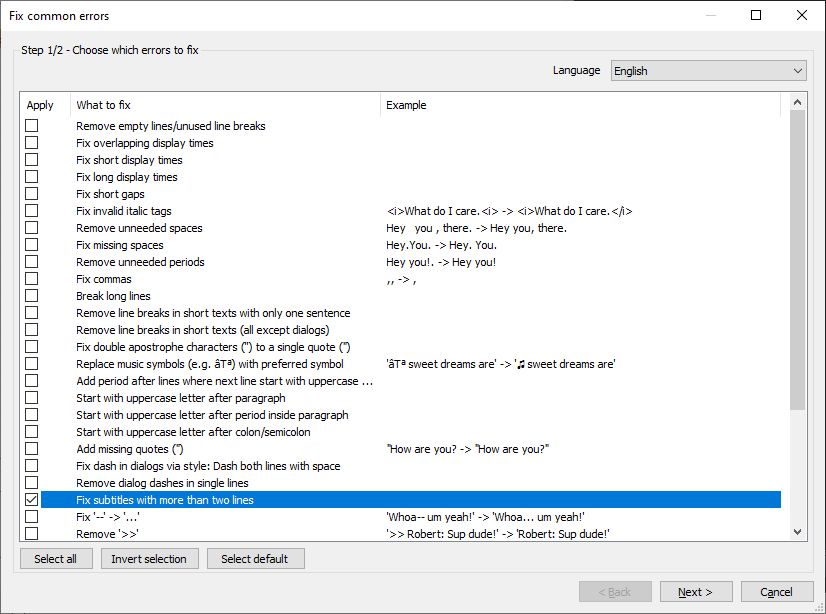
Task: Enable "Fix long display times"
Action: 31,176
